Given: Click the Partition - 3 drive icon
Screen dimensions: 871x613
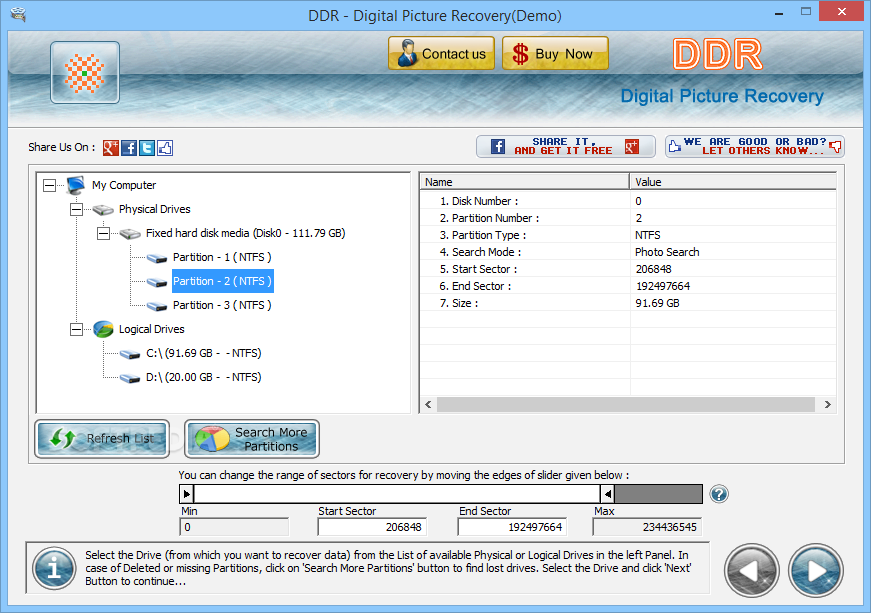Looking at the screenshot, I should coord(157,306).
